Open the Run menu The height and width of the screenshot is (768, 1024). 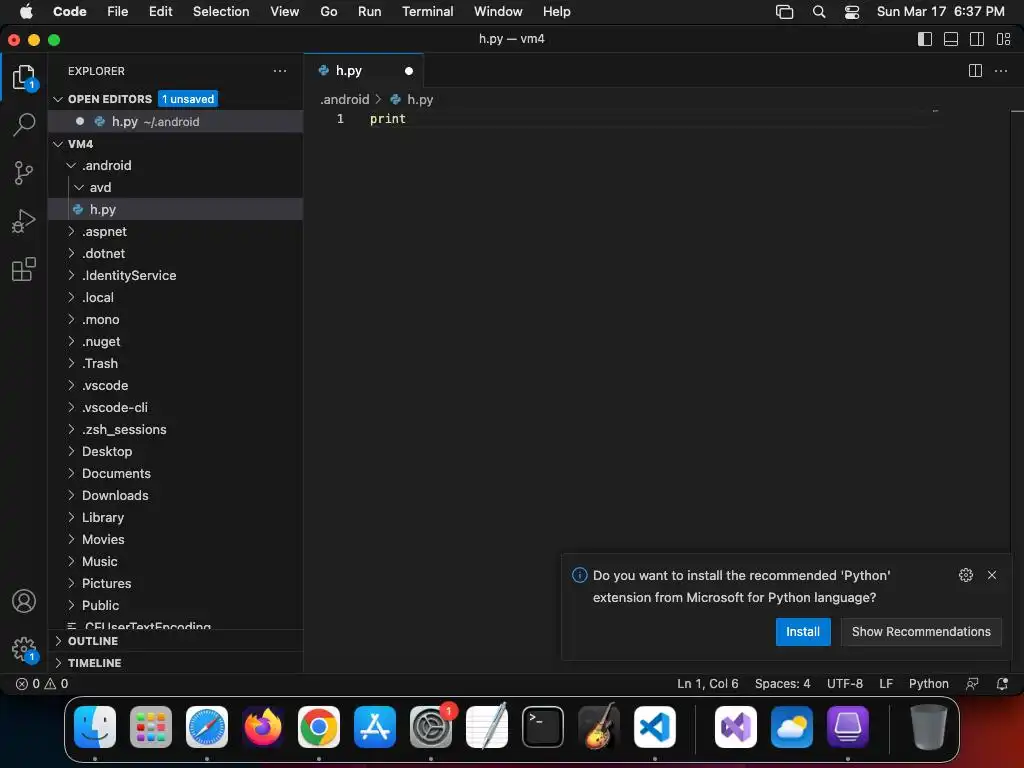[369, 11]
